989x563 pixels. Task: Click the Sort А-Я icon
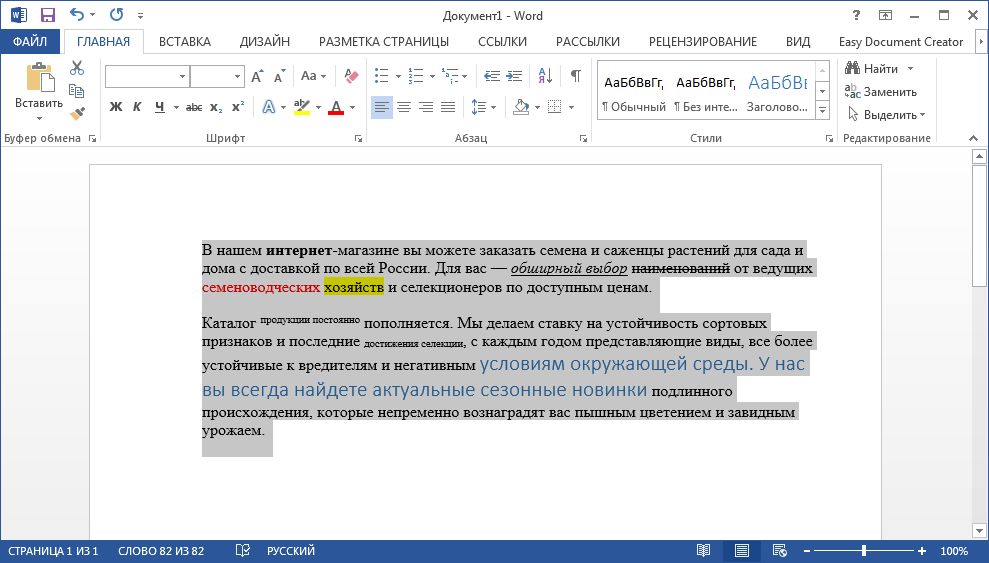(545, 76)
